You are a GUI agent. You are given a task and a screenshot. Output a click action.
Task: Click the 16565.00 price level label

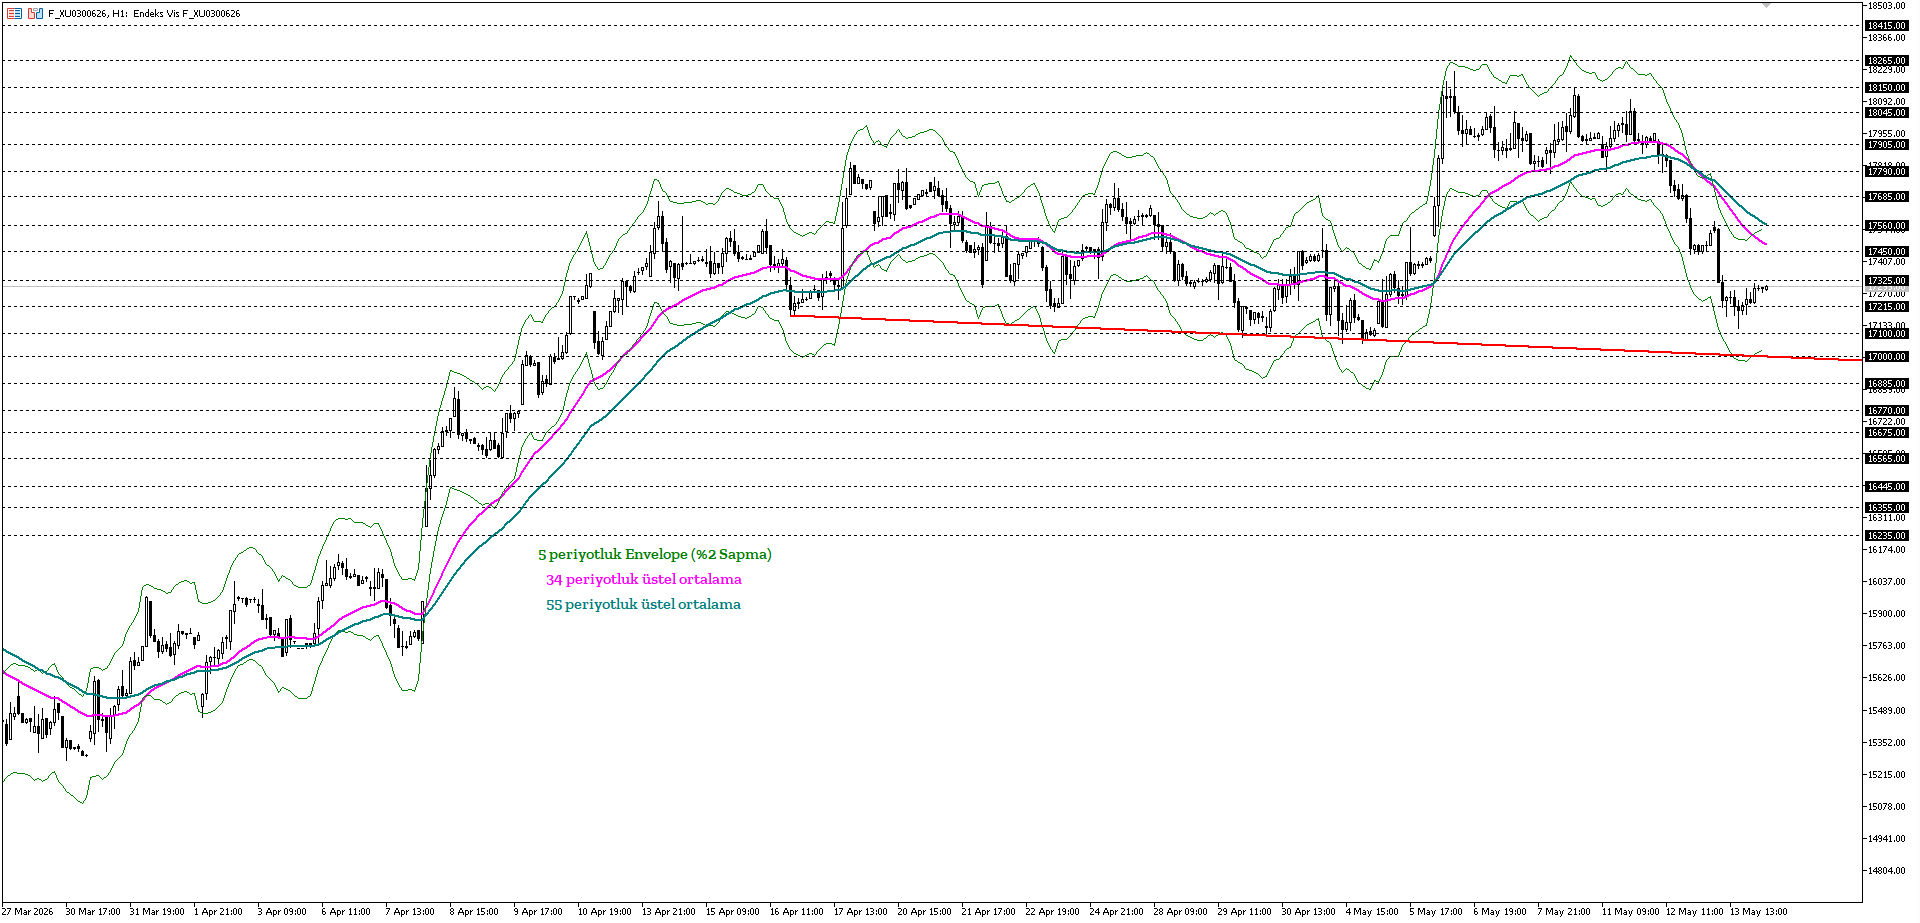pyautogui.click(x=1886, y=459)
